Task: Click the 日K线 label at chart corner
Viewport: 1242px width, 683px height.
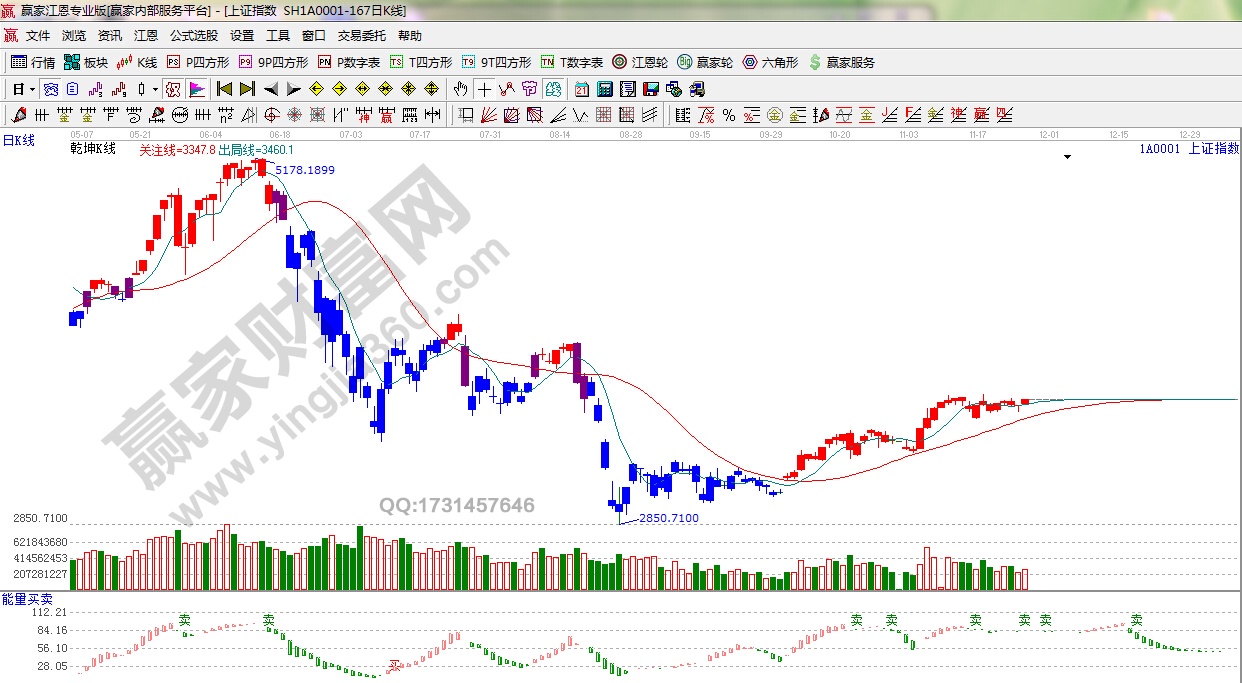Action: [18, 141]
